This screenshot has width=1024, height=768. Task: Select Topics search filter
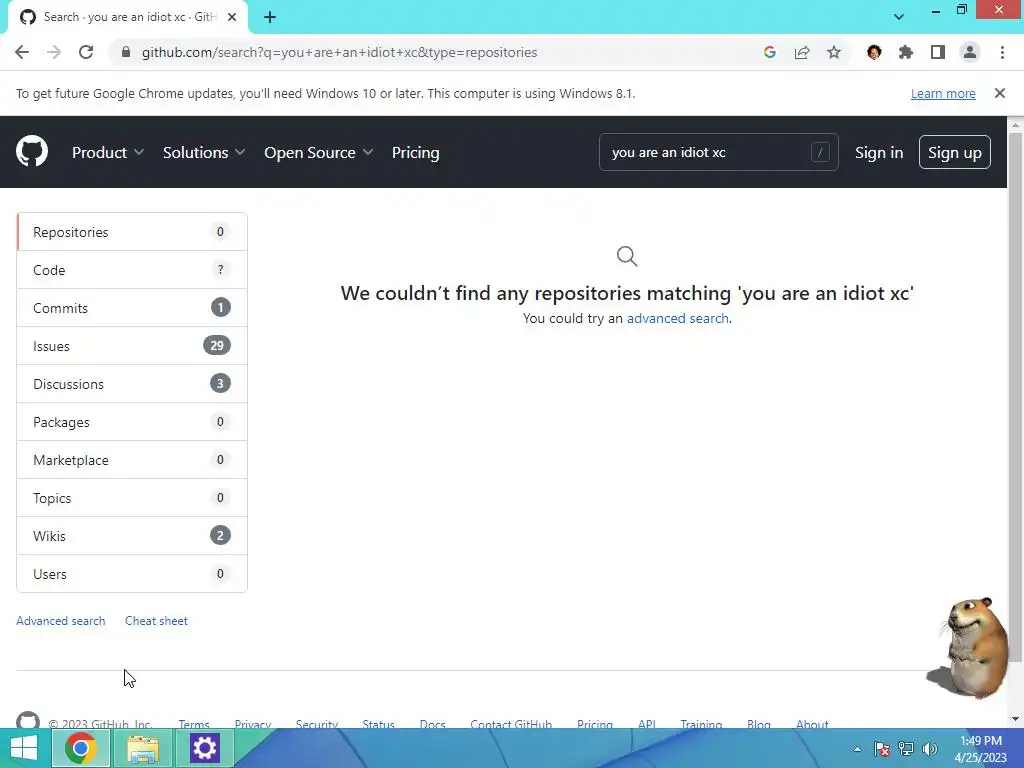pyautogui.click(x=132, y=498)
